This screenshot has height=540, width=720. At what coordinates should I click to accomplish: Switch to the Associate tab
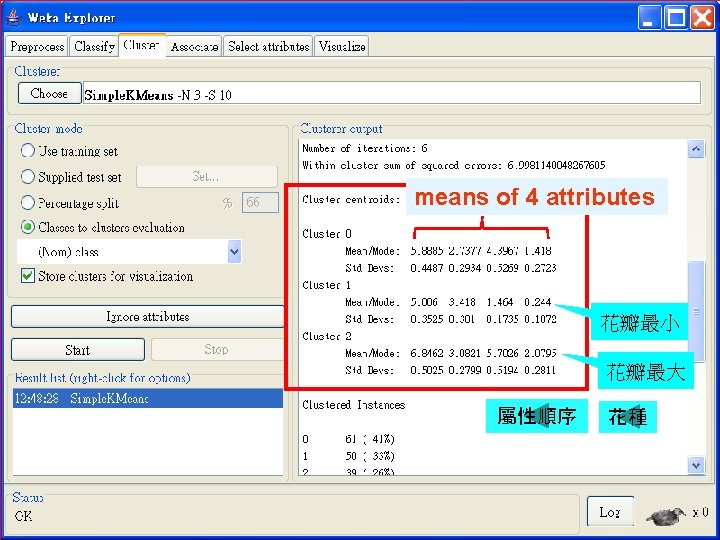coord(194,46)
